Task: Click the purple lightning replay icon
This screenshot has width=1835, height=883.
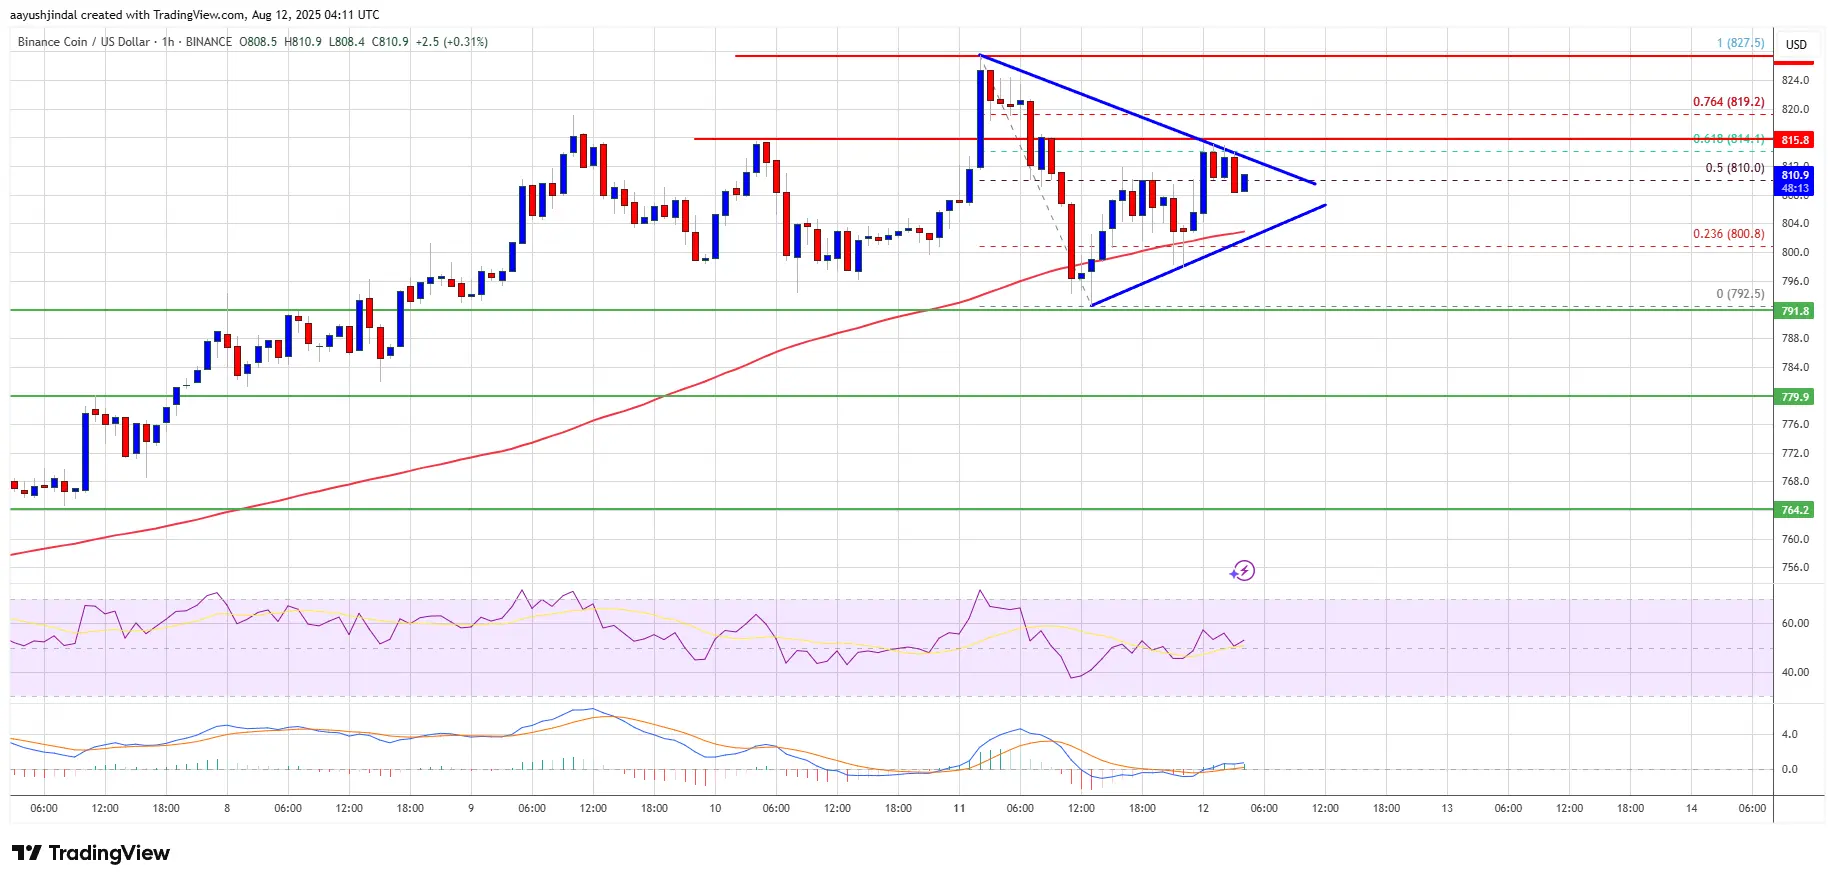Action: [x=1242, y=571]
